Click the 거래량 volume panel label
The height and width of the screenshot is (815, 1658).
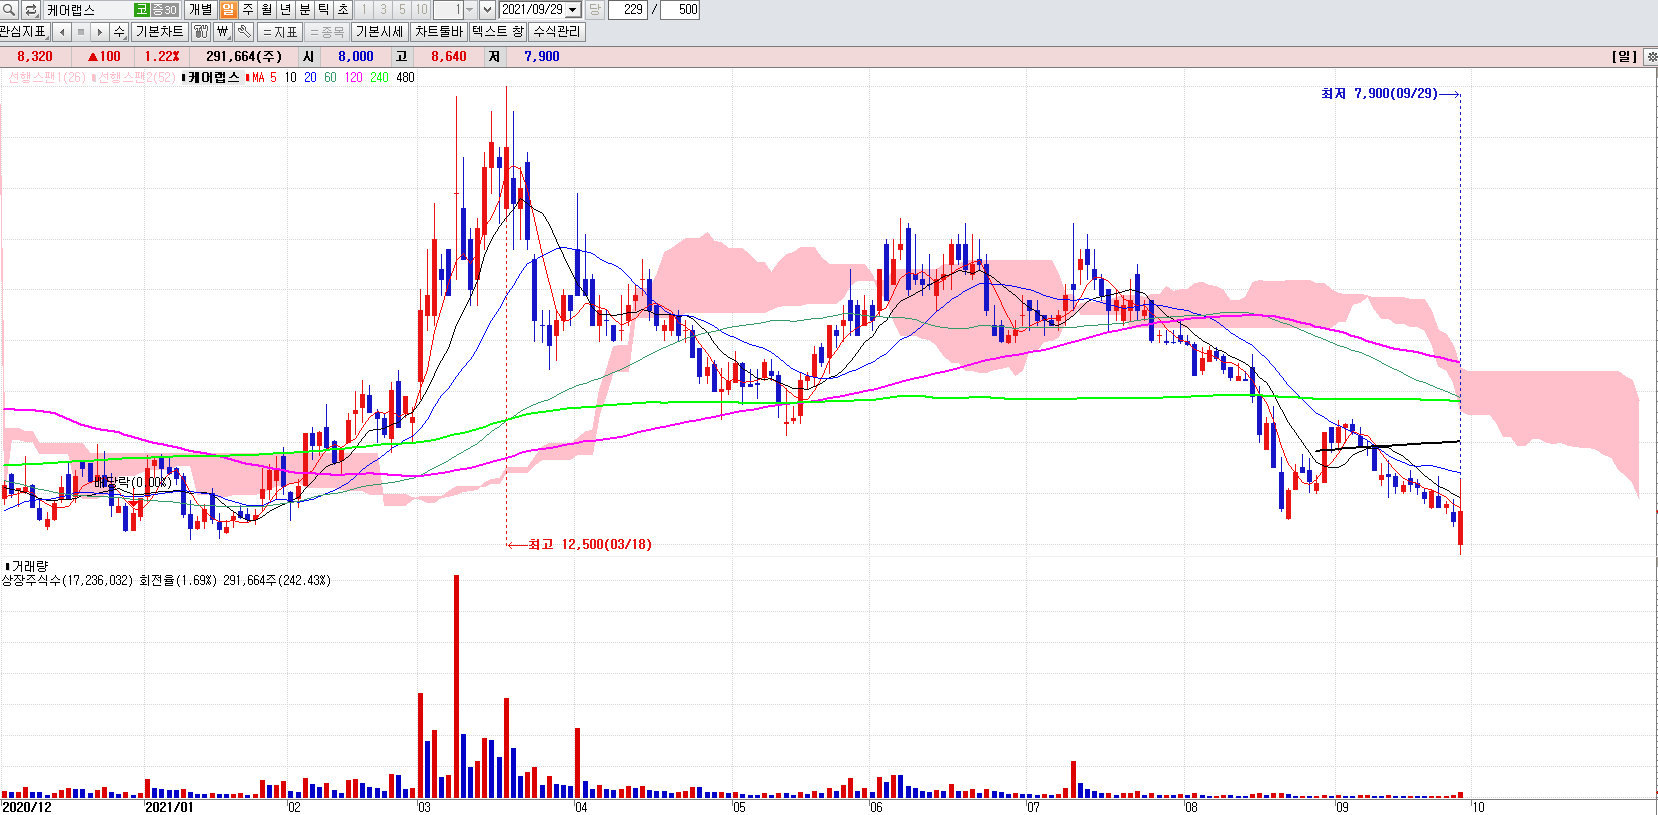(29, 566)
